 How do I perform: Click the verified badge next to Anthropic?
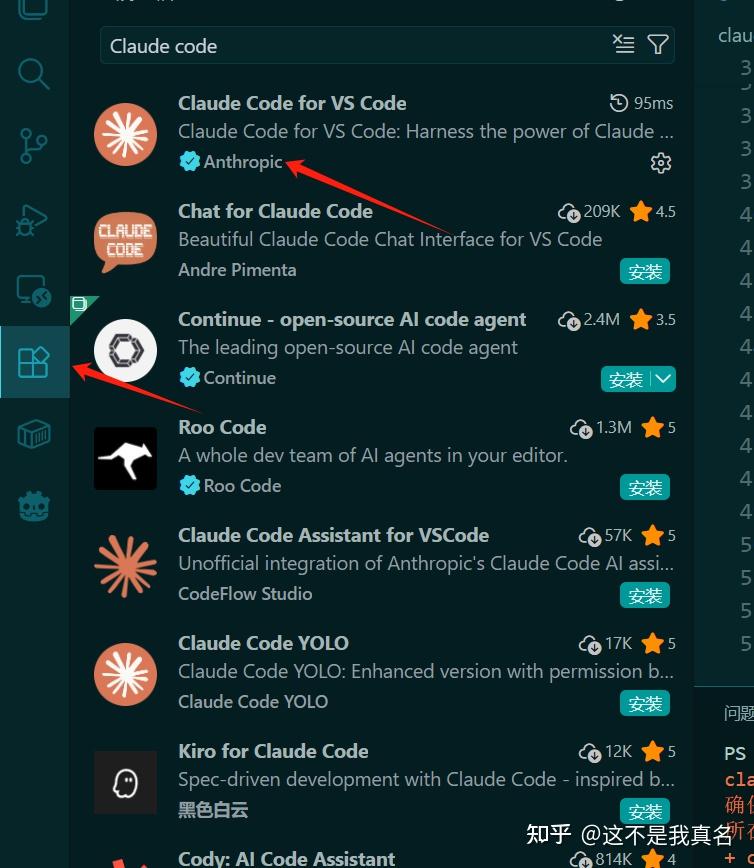(190, 162)
